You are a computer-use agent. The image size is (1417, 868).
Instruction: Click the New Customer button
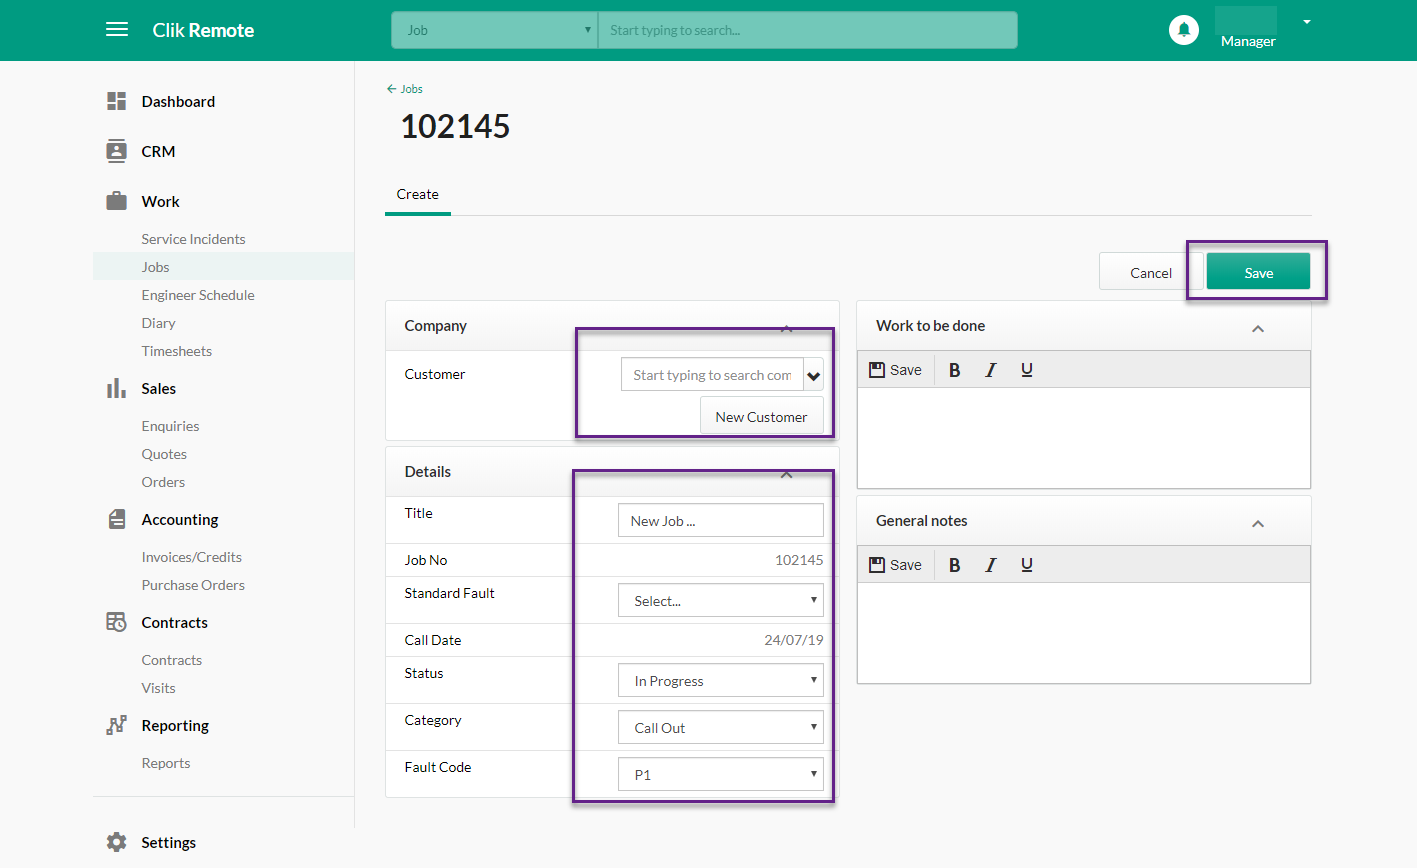click(x=761, y=416)
